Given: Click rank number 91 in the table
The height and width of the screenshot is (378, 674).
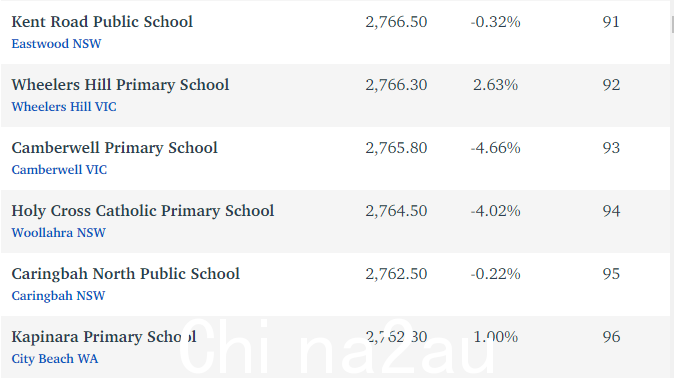Looking at the screenshot, I should 611,22.
